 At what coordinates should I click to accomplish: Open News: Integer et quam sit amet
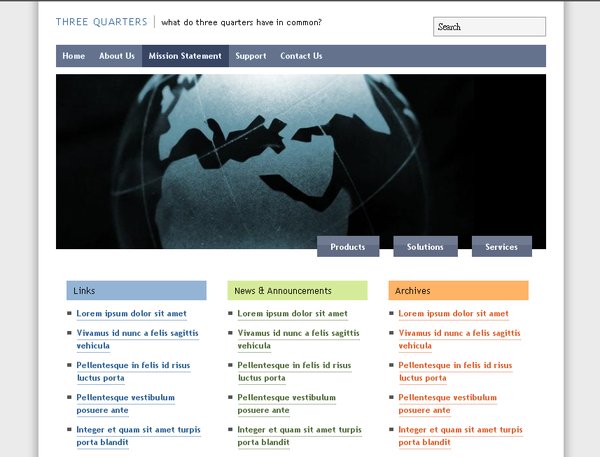[x=299, y=436]
